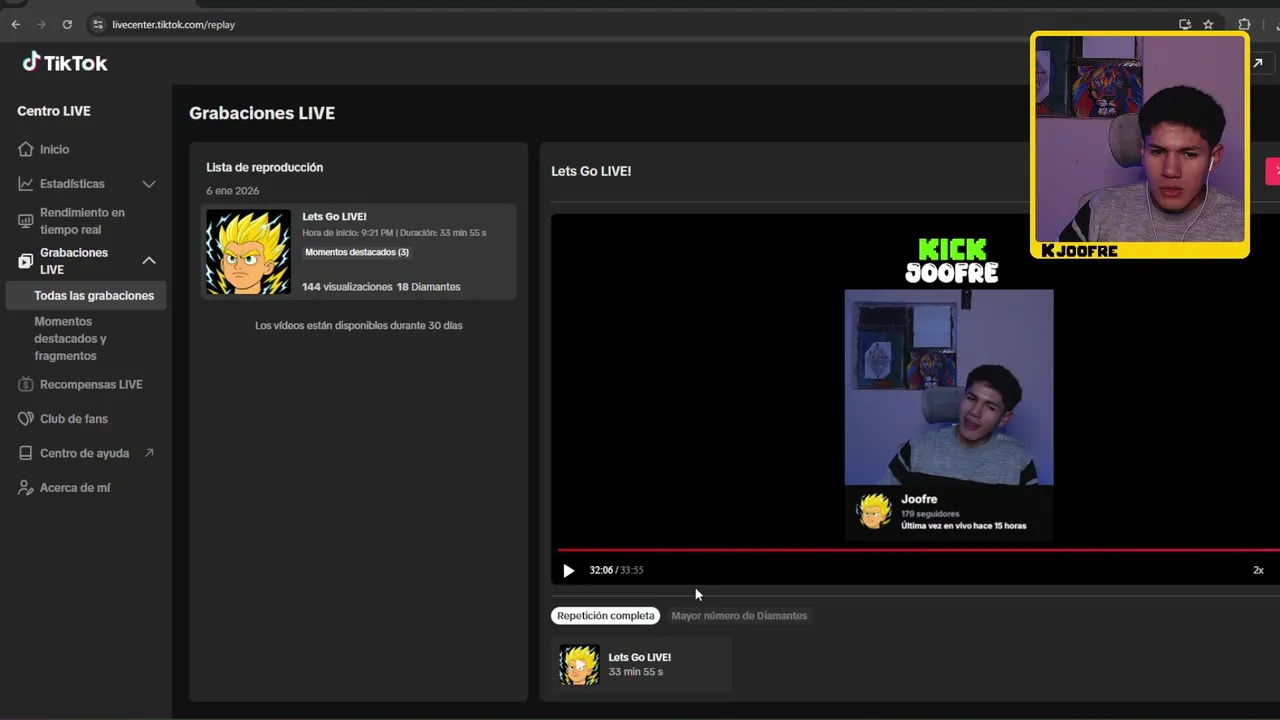This screenshot has width=1280, height=720.
Task: Switch to Mayor número de Diamantes tab
Action: pyautogui.click(x=739, y=616)
